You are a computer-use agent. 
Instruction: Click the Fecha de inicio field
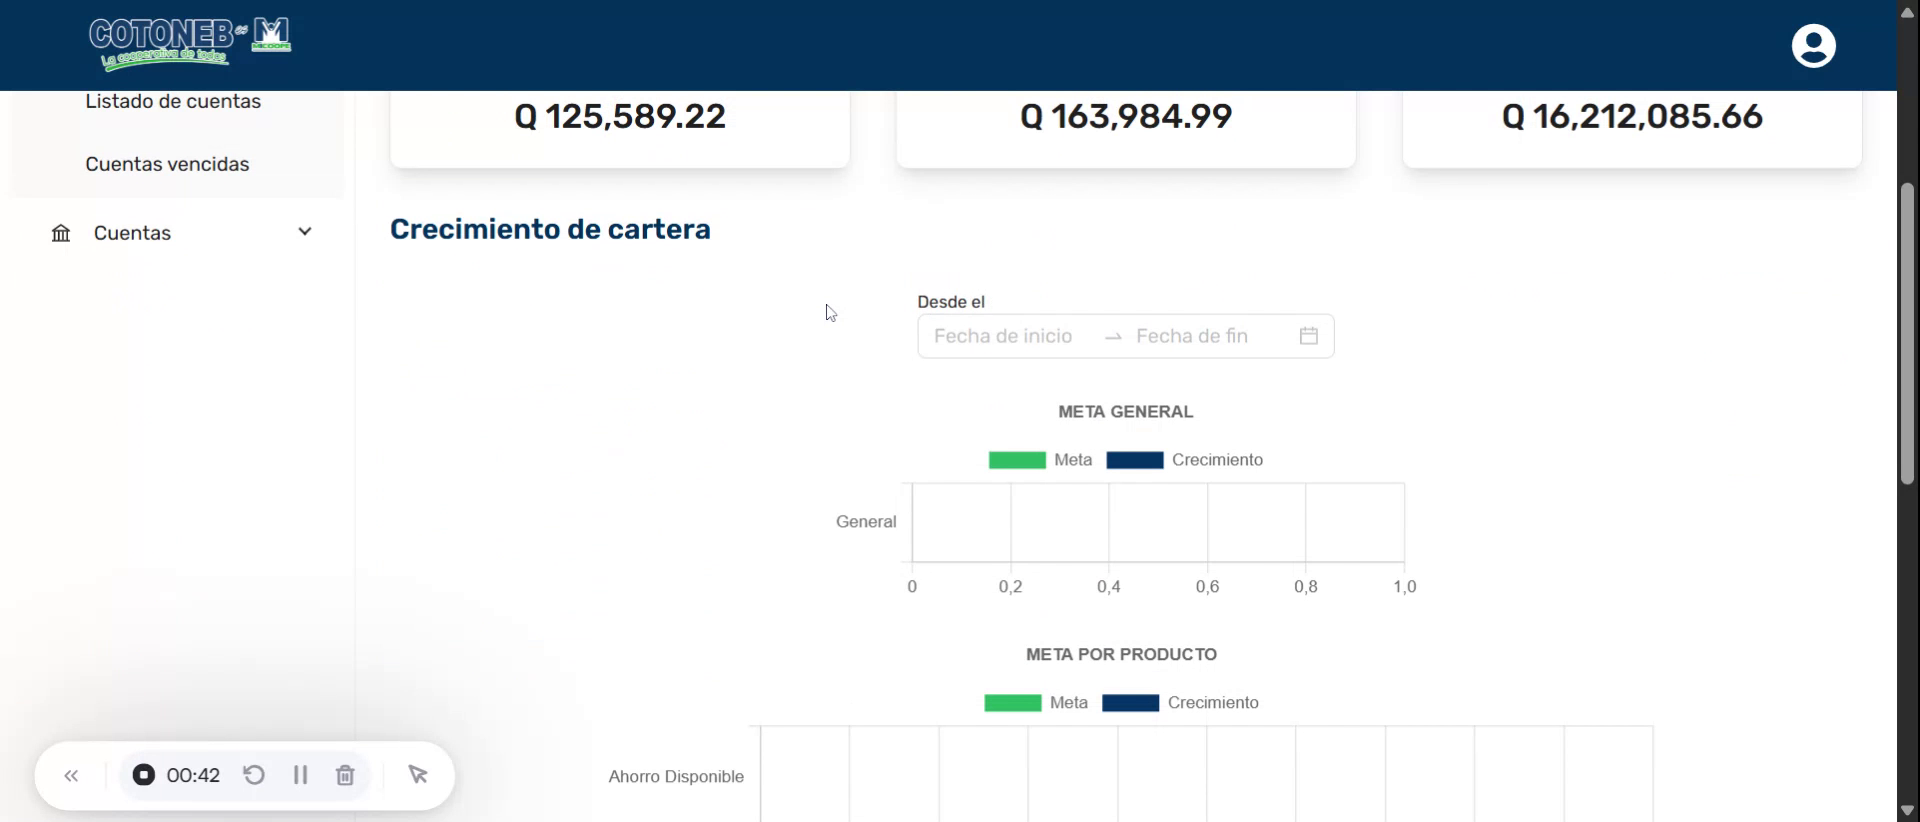tap(1003, 336)
